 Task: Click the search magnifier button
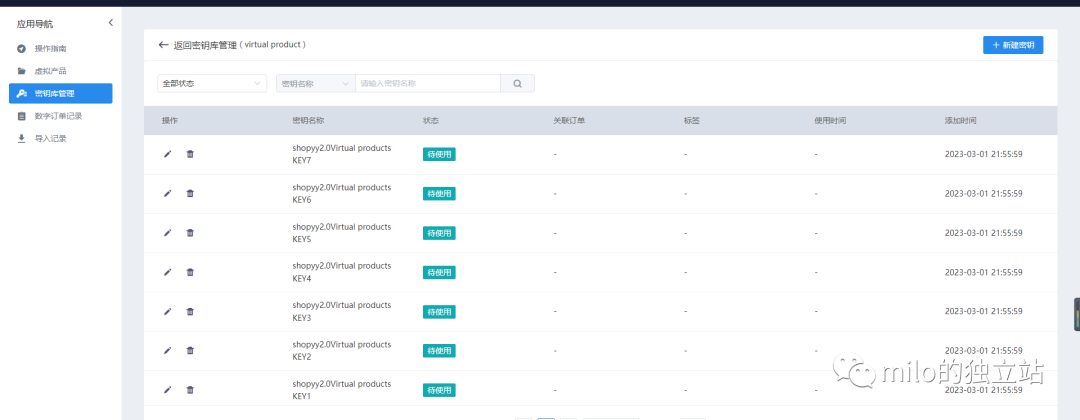coord(517,83)
